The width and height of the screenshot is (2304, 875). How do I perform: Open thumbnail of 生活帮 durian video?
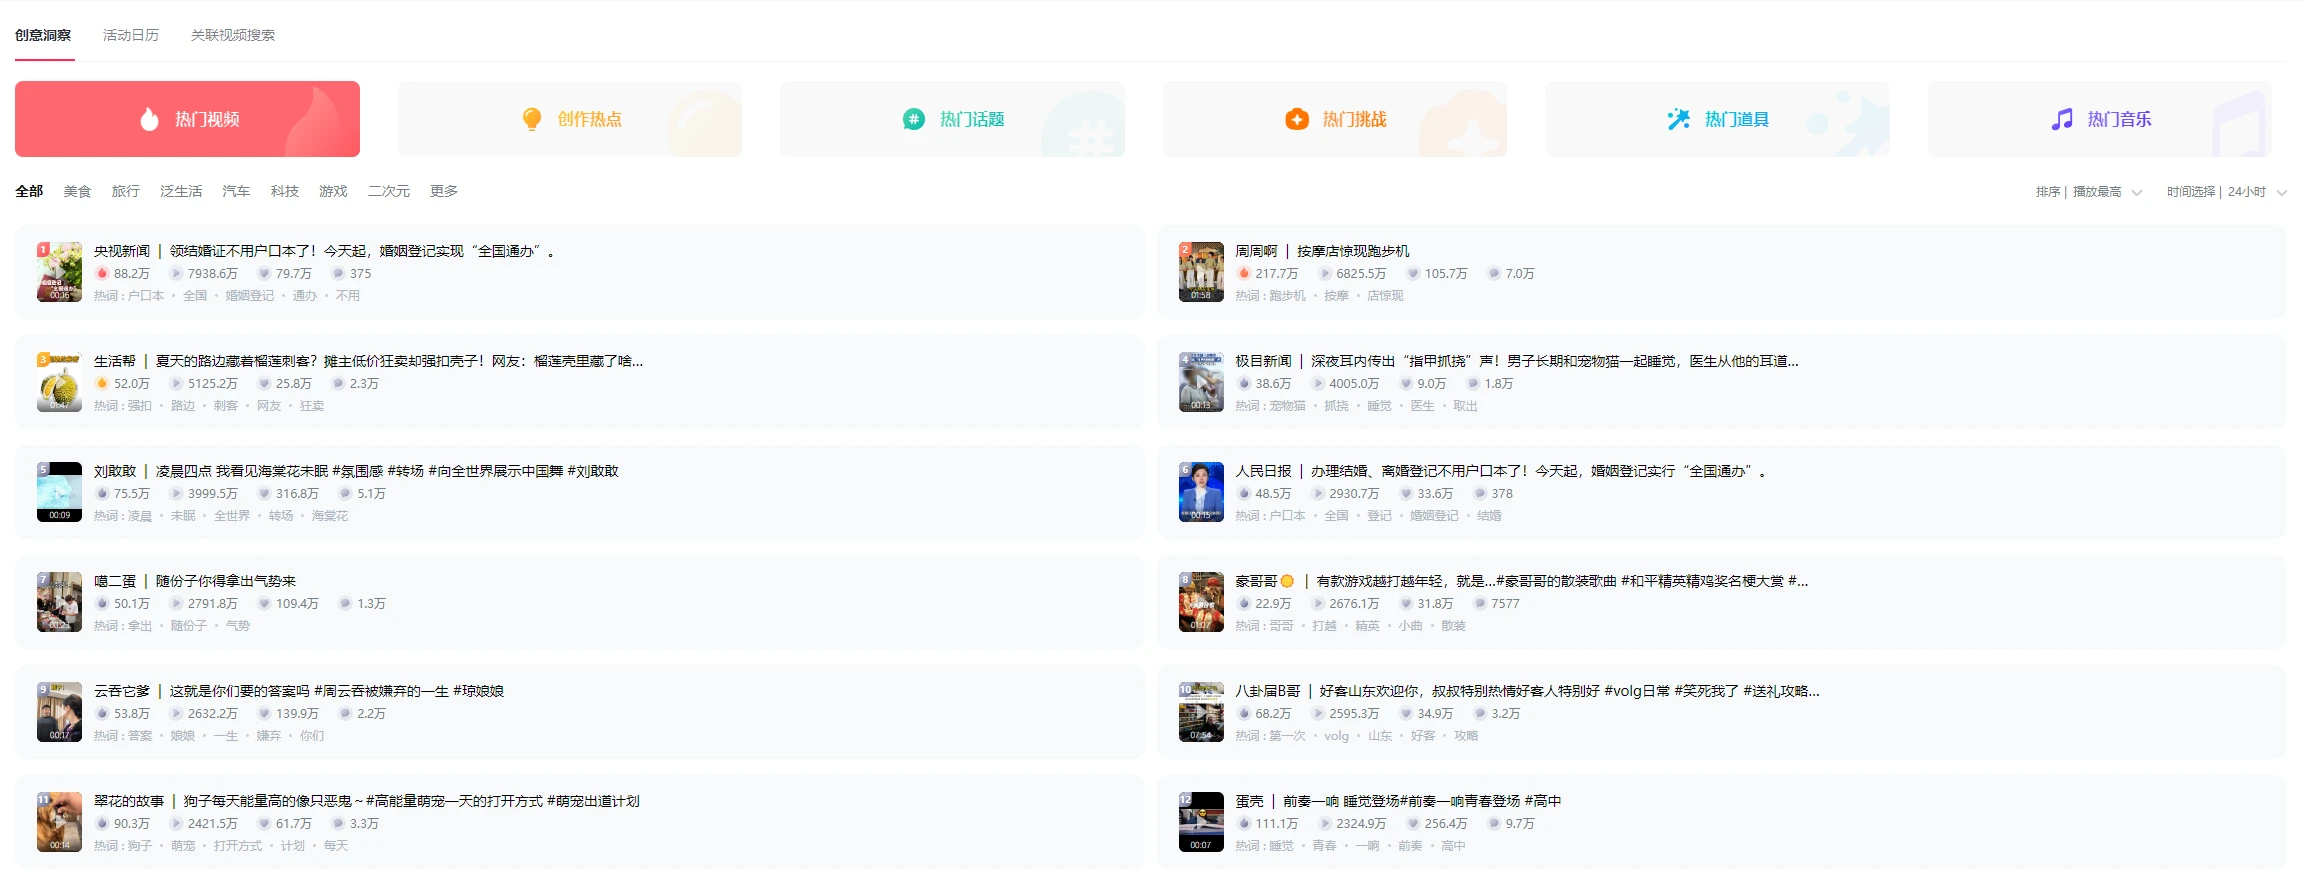pyautogui.click(x=59, y=382)
